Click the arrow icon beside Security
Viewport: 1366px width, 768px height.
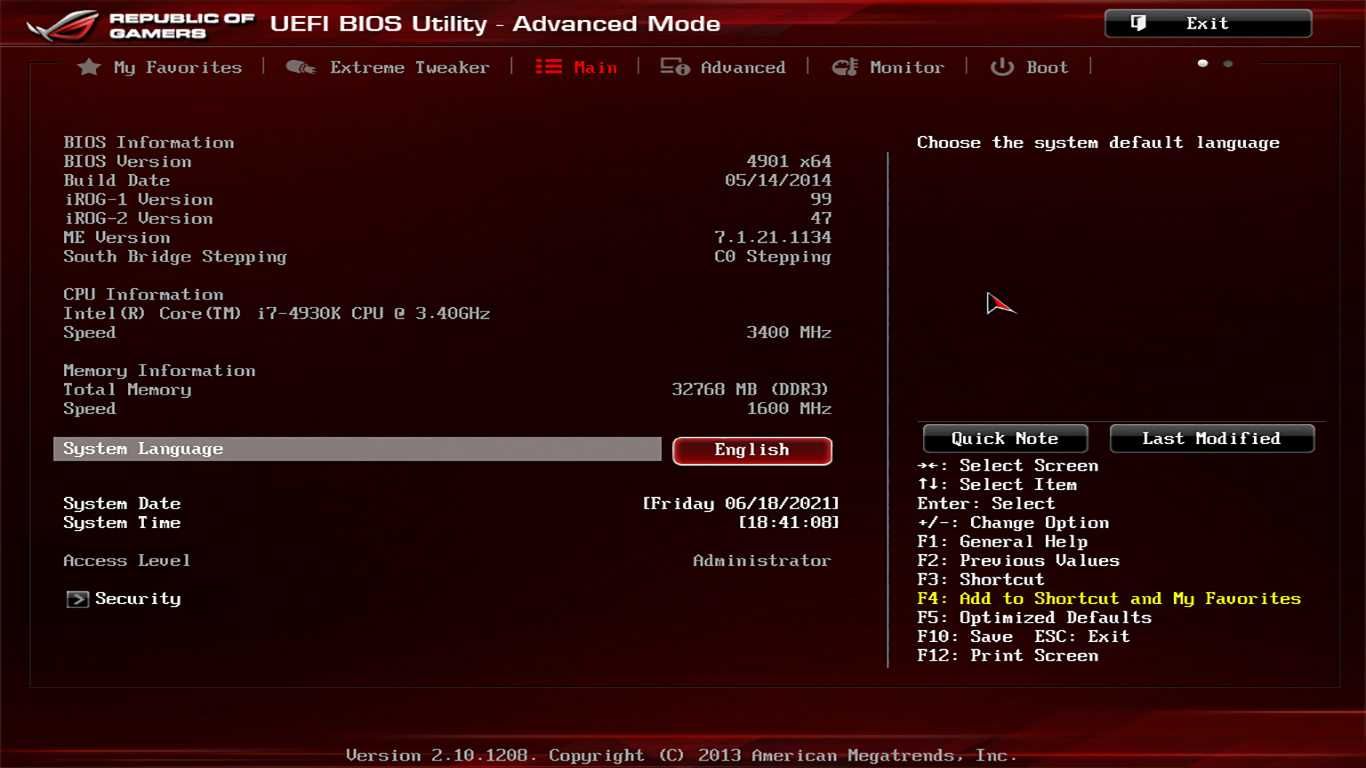coord(77,599)
